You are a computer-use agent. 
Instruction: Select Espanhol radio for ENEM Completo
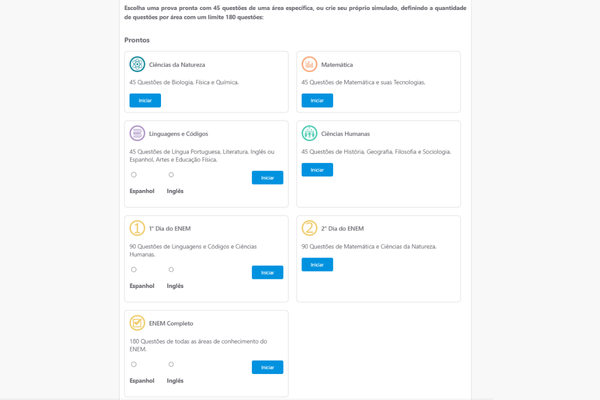134,364
